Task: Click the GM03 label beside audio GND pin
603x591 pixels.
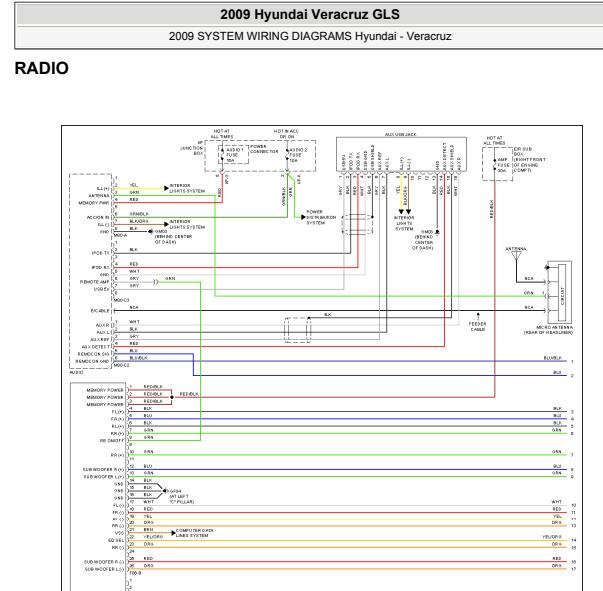Action: point(161,231)
